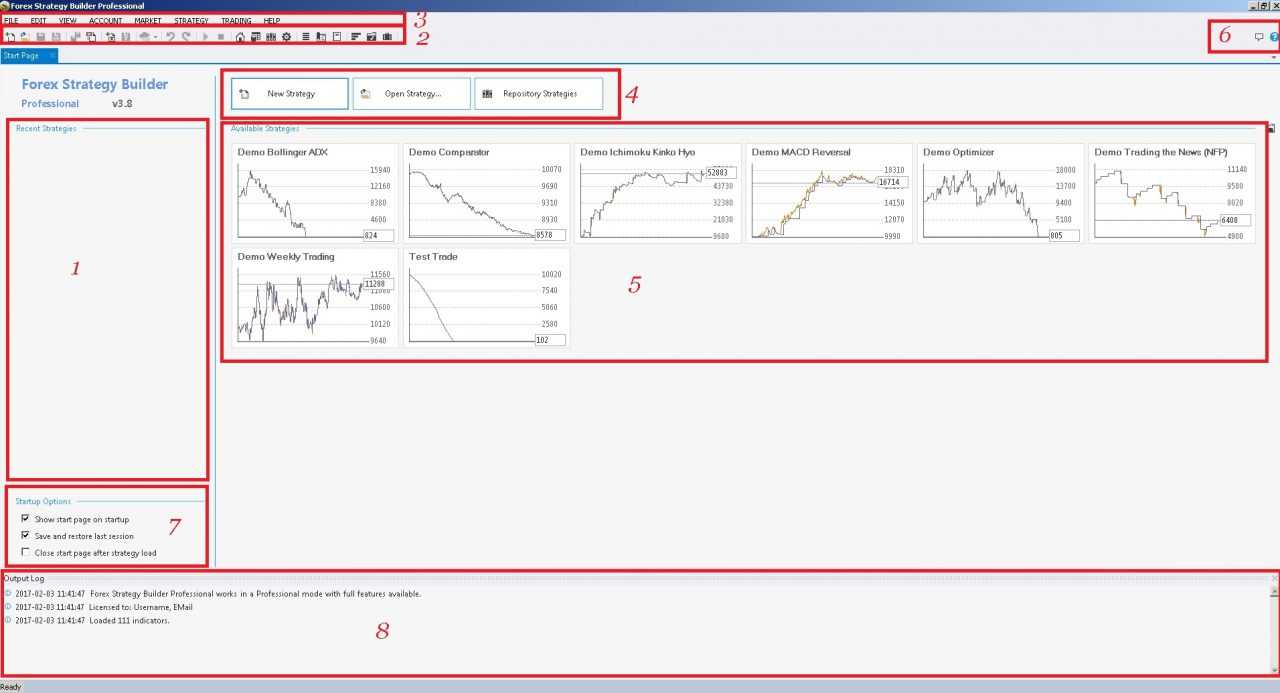Click the open strategy folder toolbar icon
Viewport: 1280px width, 693px height.
tap(23, 37)
